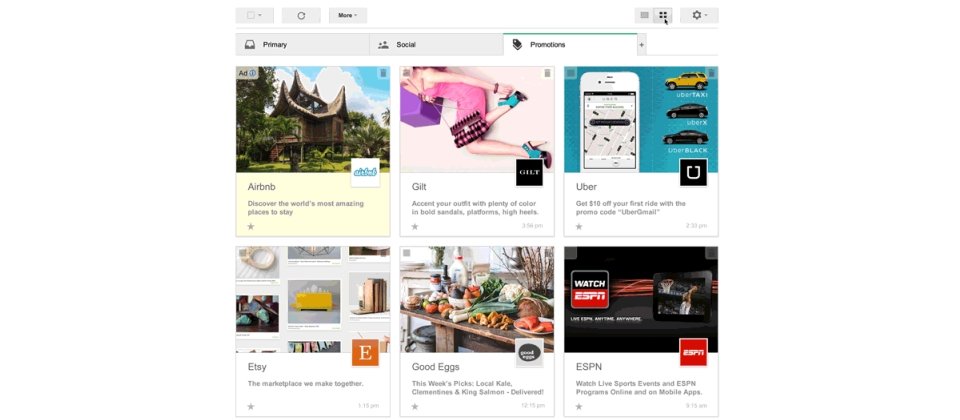Click the orange Etsy E logo
Image resolution: width=960 pixels, height=420 pixels.
click(x=366, y=353)
